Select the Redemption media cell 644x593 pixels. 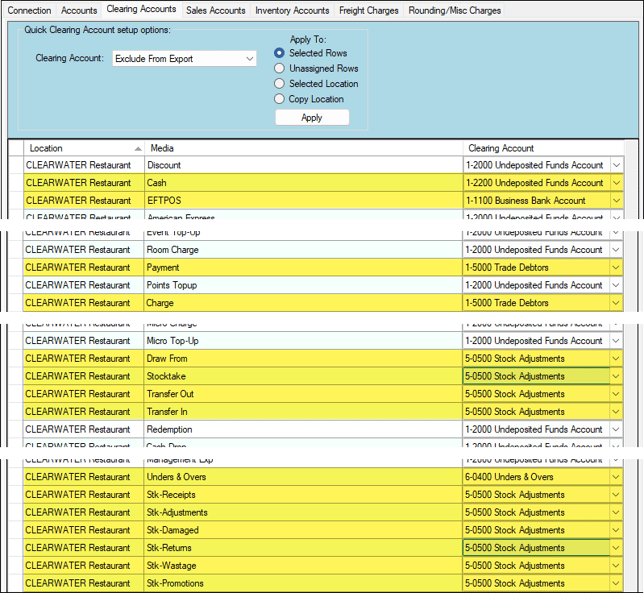pos(303,429)
